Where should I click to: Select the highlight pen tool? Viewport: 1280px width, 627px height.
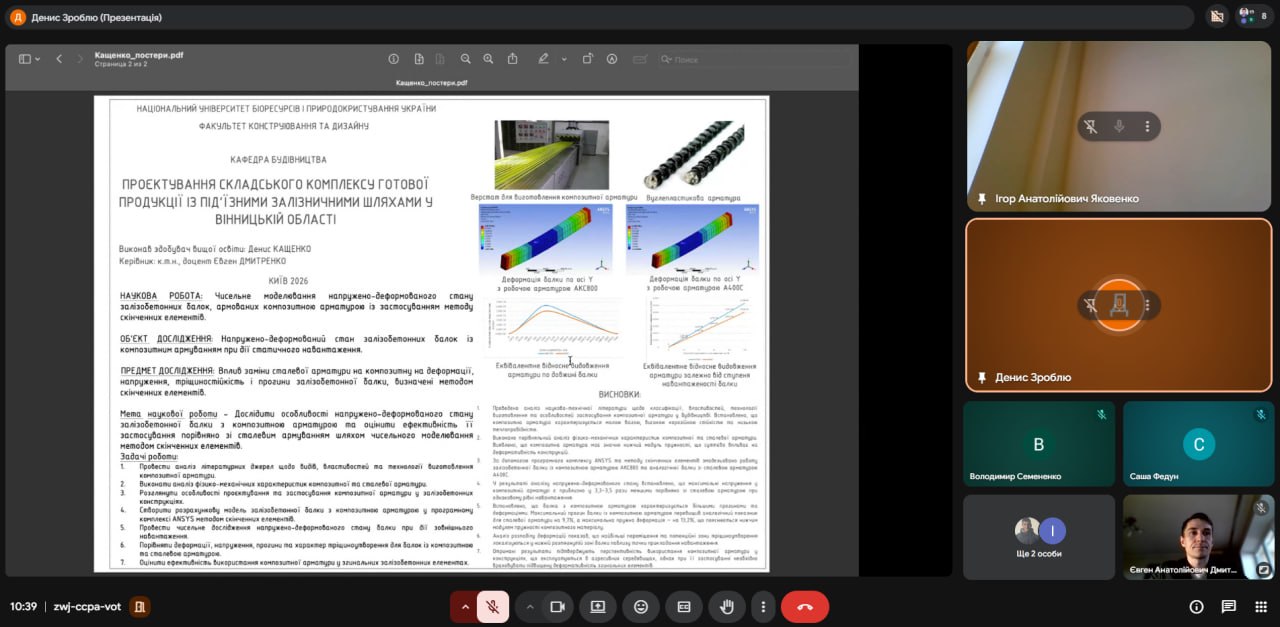[543, 59]
